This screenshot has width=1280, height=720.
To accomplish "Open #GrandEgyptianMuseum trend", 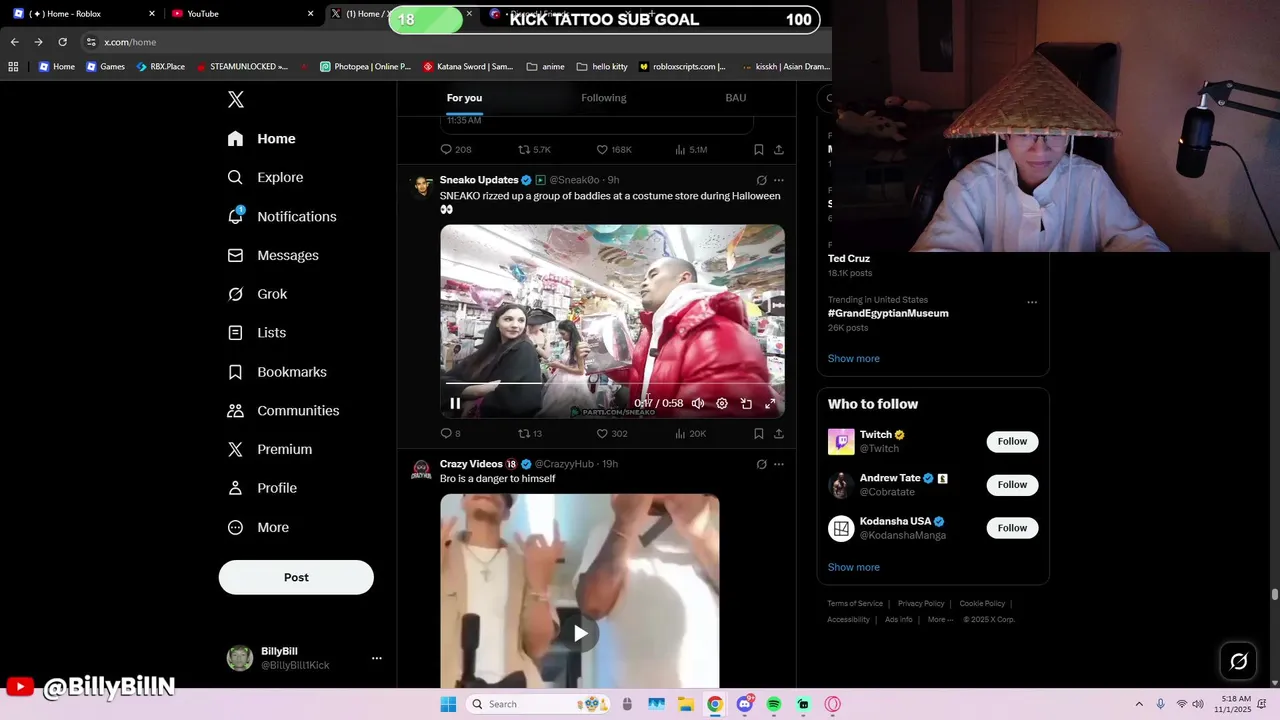I will coord(888,313).
